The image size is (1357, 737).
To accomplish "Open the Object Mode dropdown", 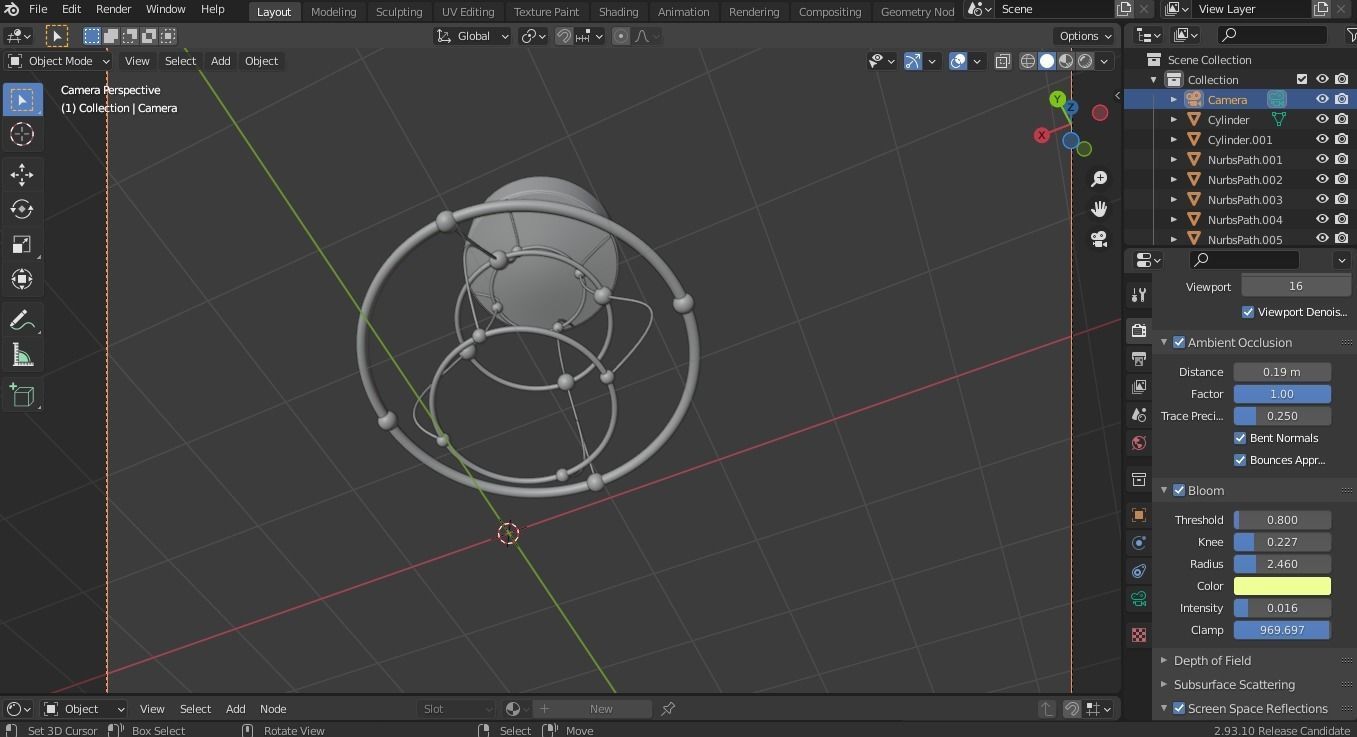I will 58,61.
